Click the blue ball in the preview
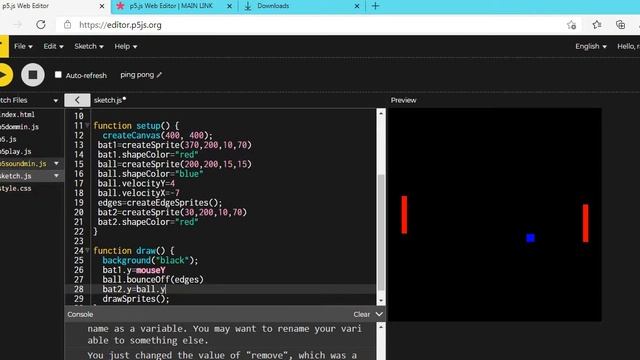This screenshot has width=640, height=360. [x=530, y=238]
